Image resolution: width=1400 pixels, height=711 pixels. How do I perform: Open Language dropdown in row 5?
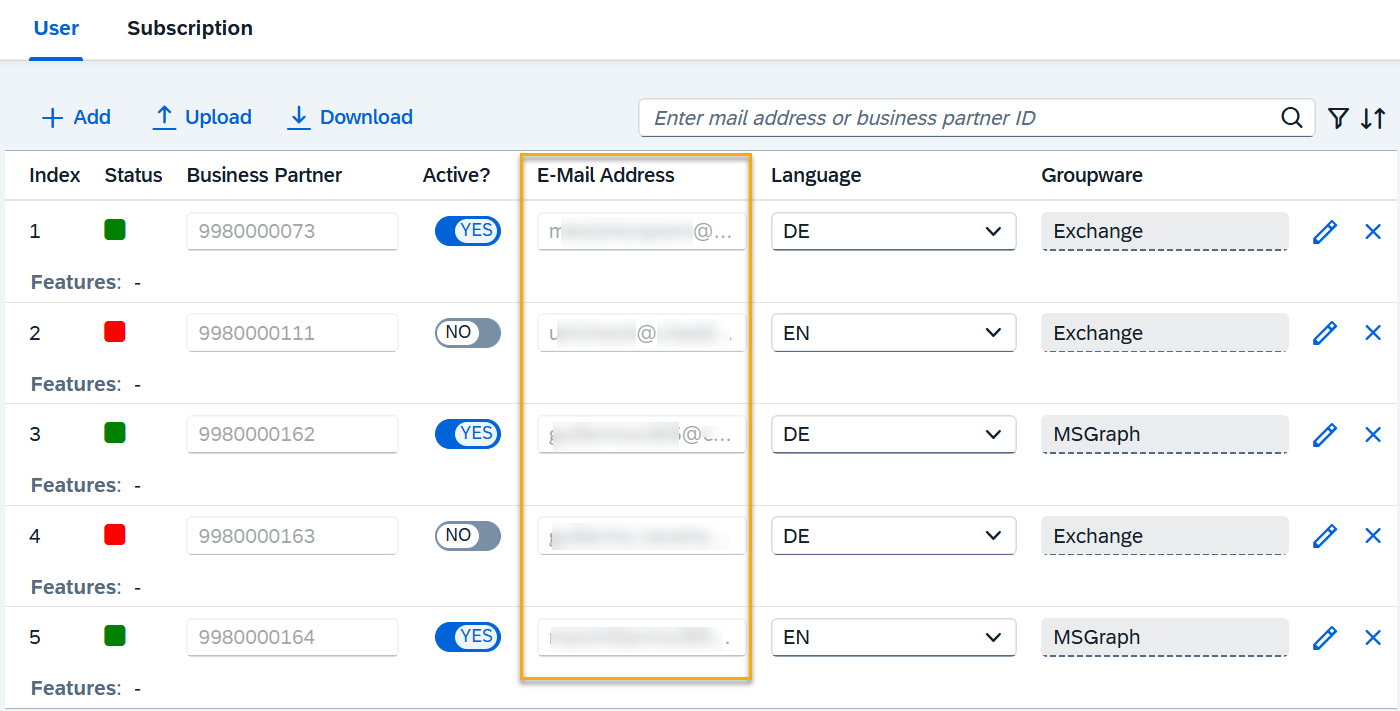click(x=893, y=637)
